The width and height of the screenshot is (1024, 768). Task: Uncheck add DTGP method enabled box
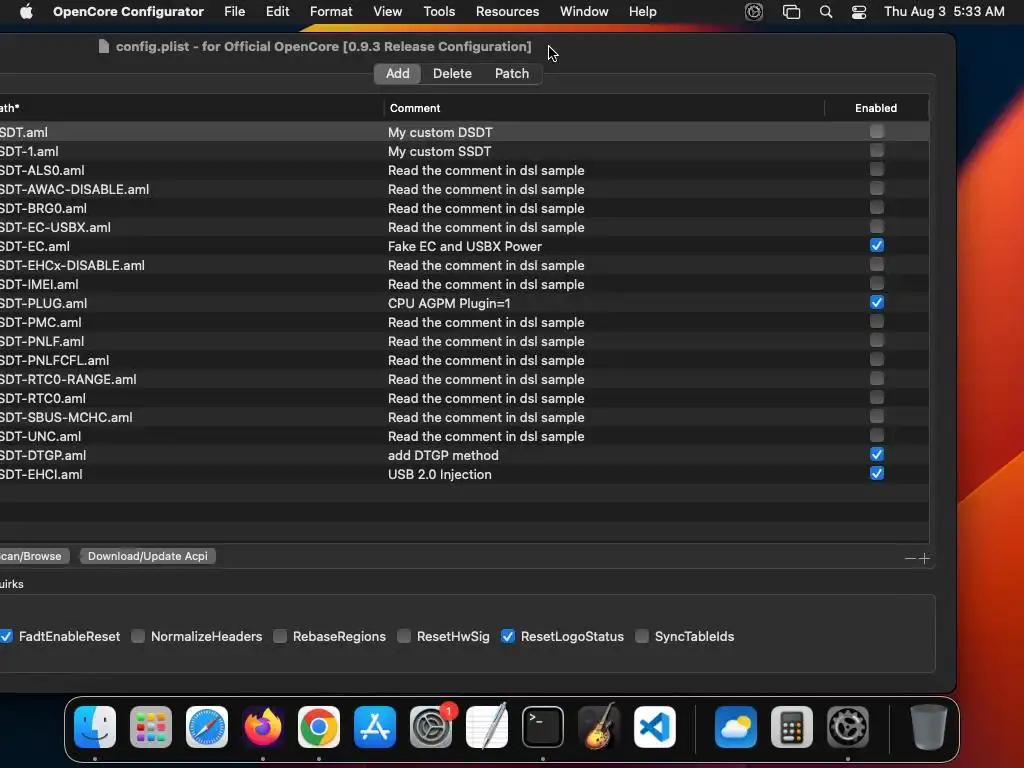[x=876, y=455]
